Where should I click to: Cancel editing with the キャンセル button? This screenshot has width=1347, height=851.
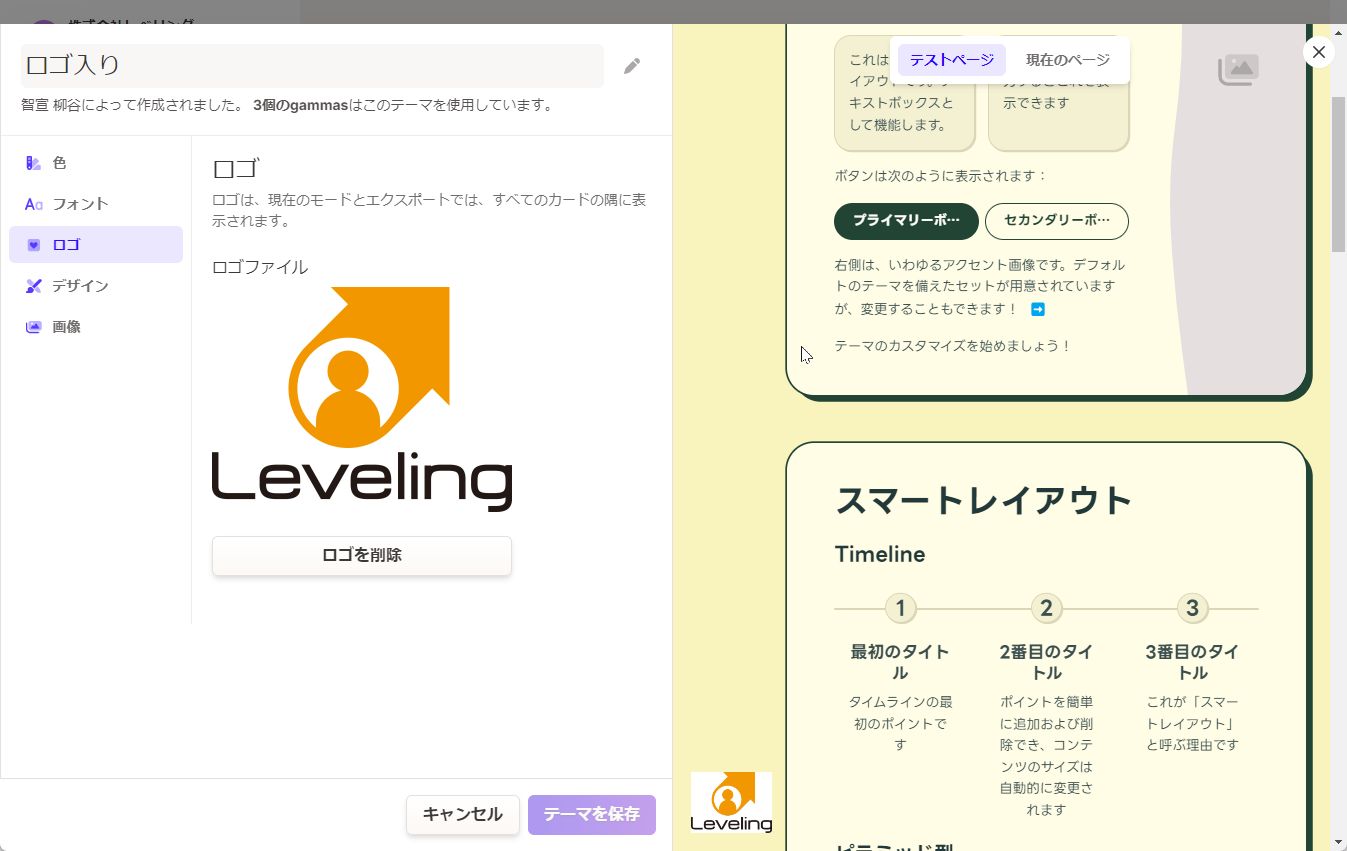[462, 814]
